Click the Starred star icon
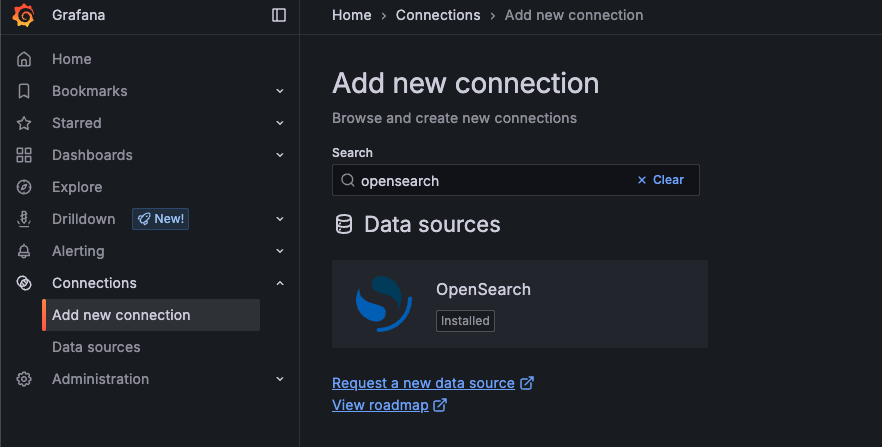The width and height of the screenshot is (882, 447). [x=24, y=123]
